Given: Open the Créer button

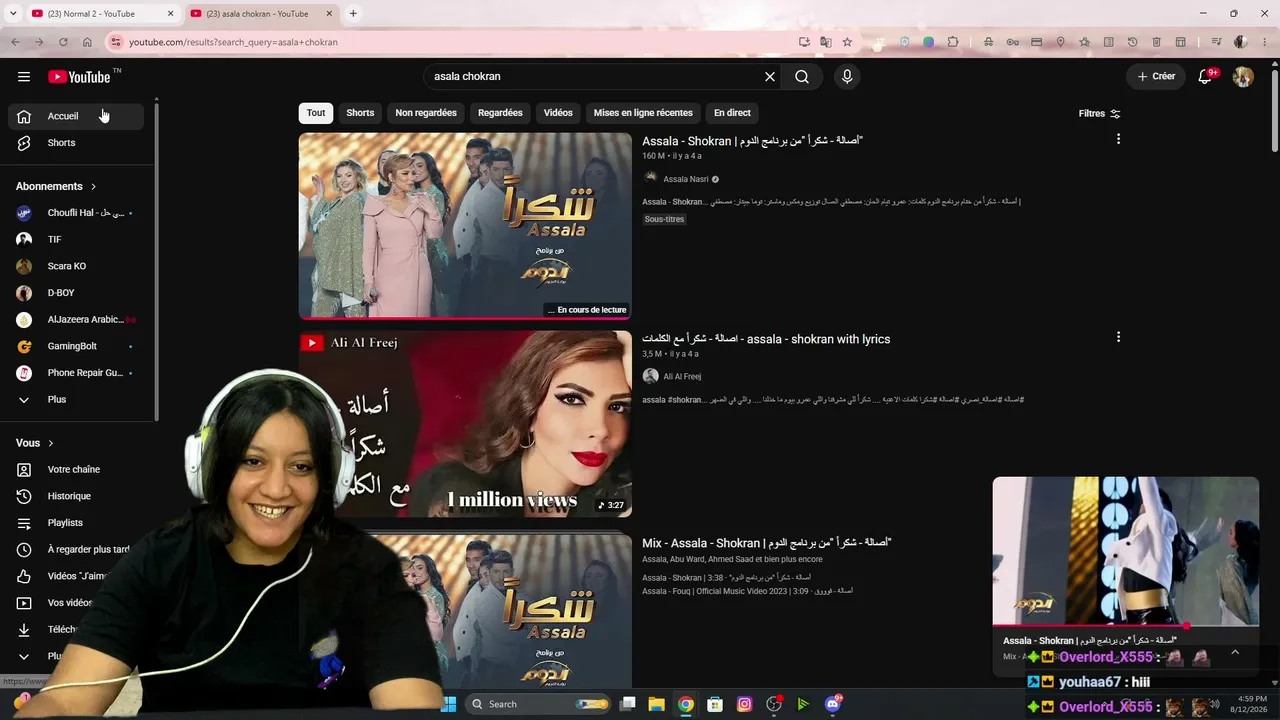Looking at the screenshot, I should [1156, 77].
